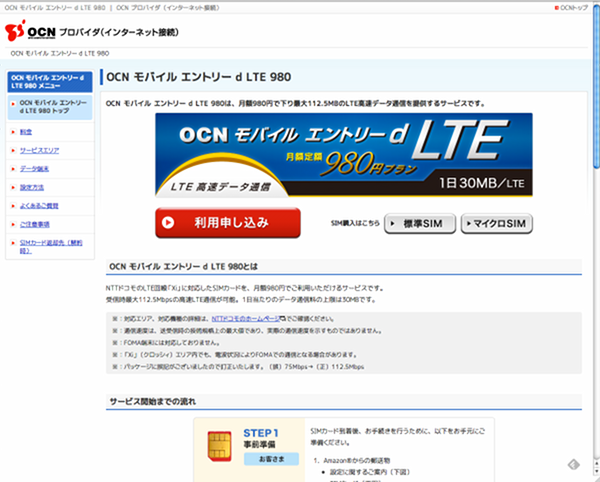This screenshot has height=482, width=600.
Task: Click the red square icon before OCNトップ
Action: [x=557, y=8]
